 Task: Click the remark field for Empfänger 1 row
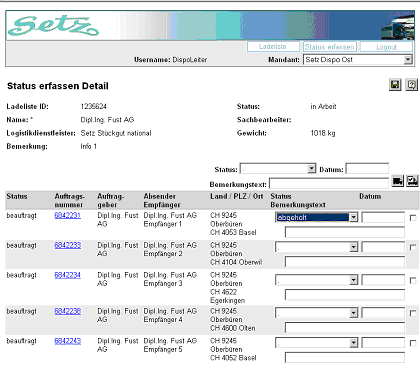point(345,232)
